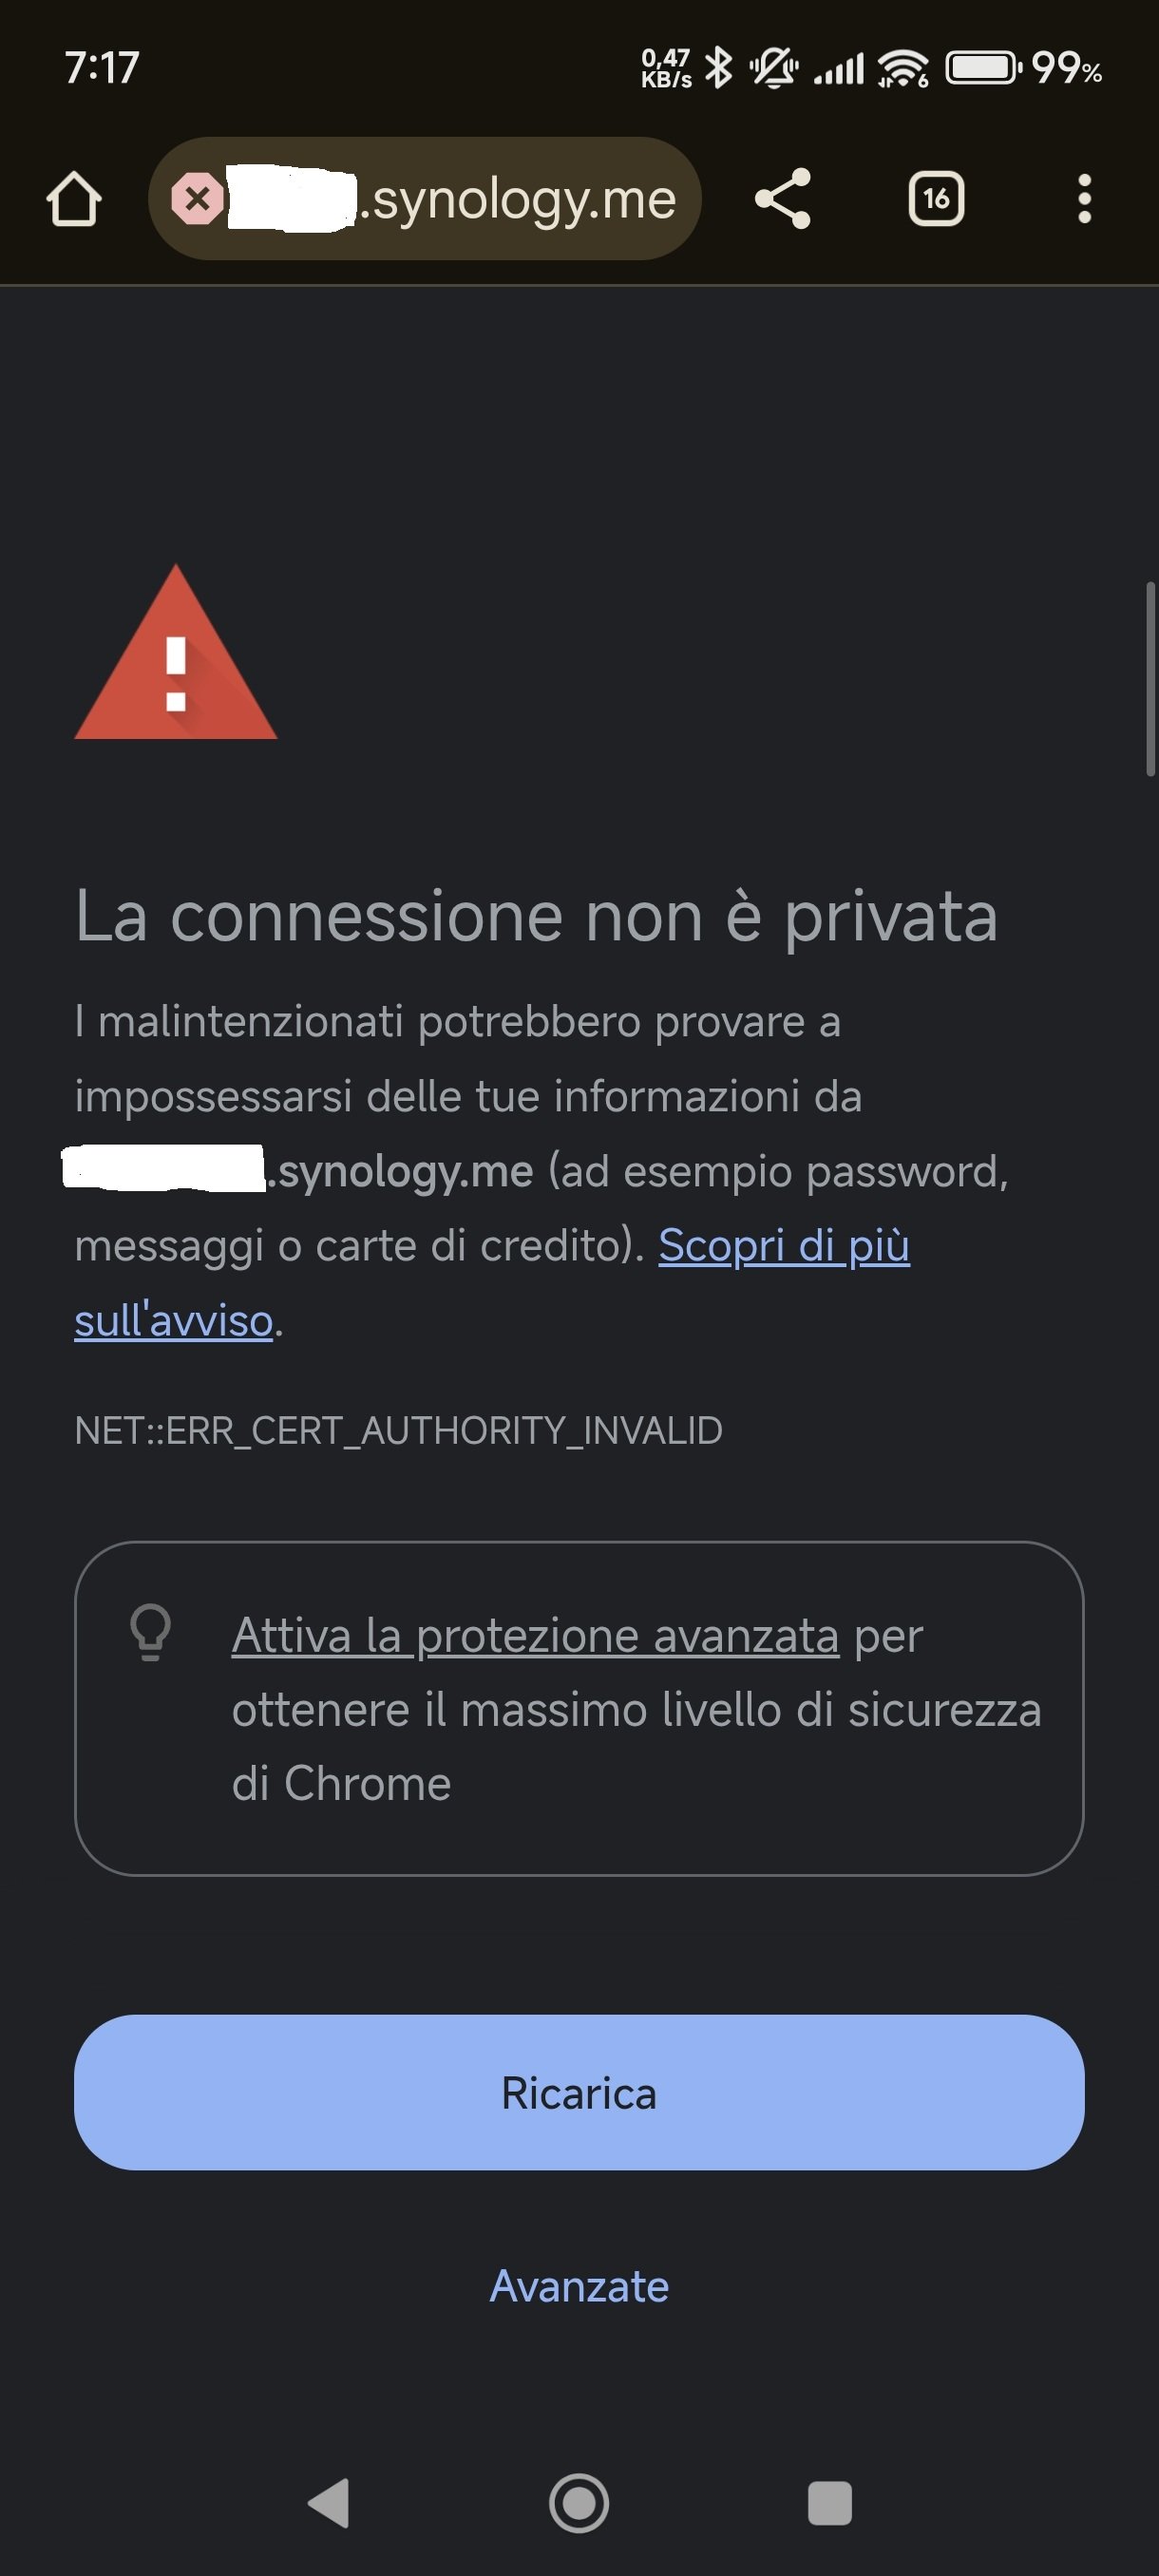Click the page scrollbar on right edge

coord(1150,680)
